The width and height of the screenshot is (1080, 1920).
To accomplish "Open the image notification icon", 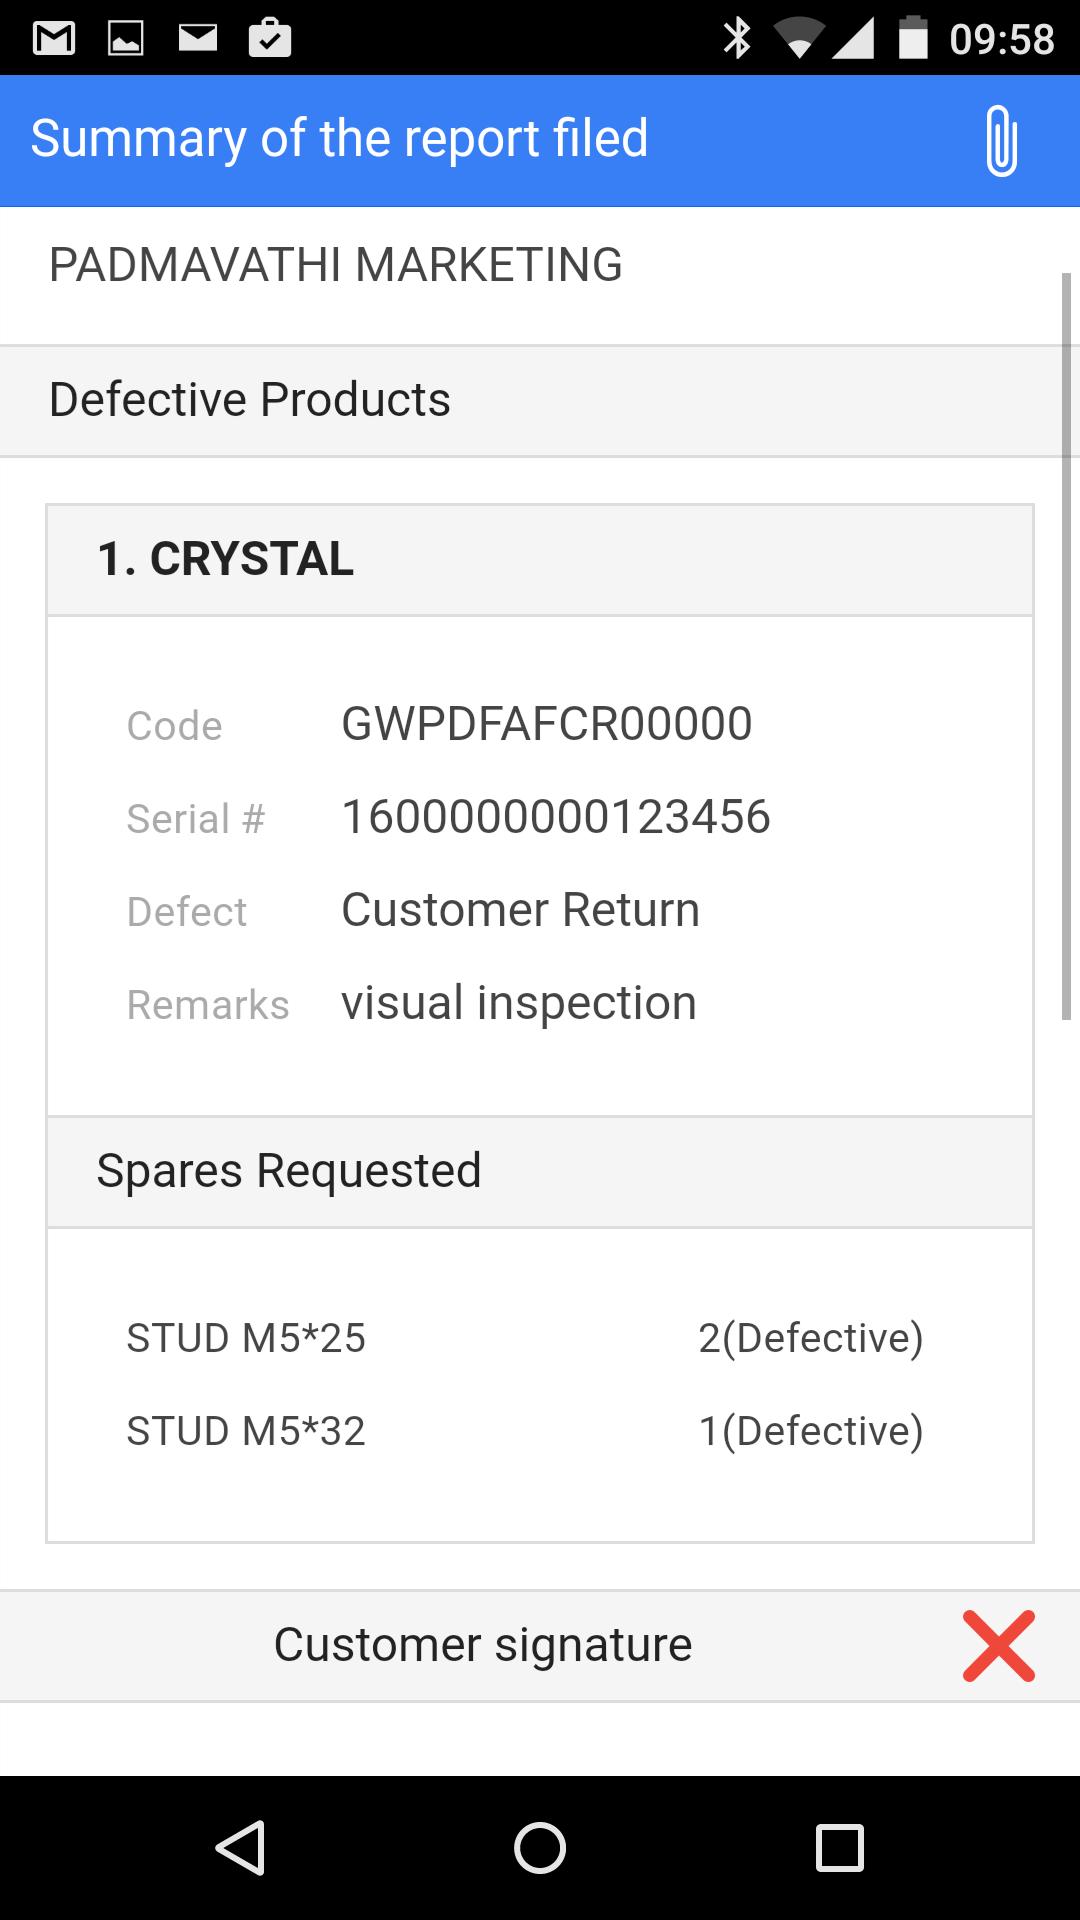I will (126, 38).
